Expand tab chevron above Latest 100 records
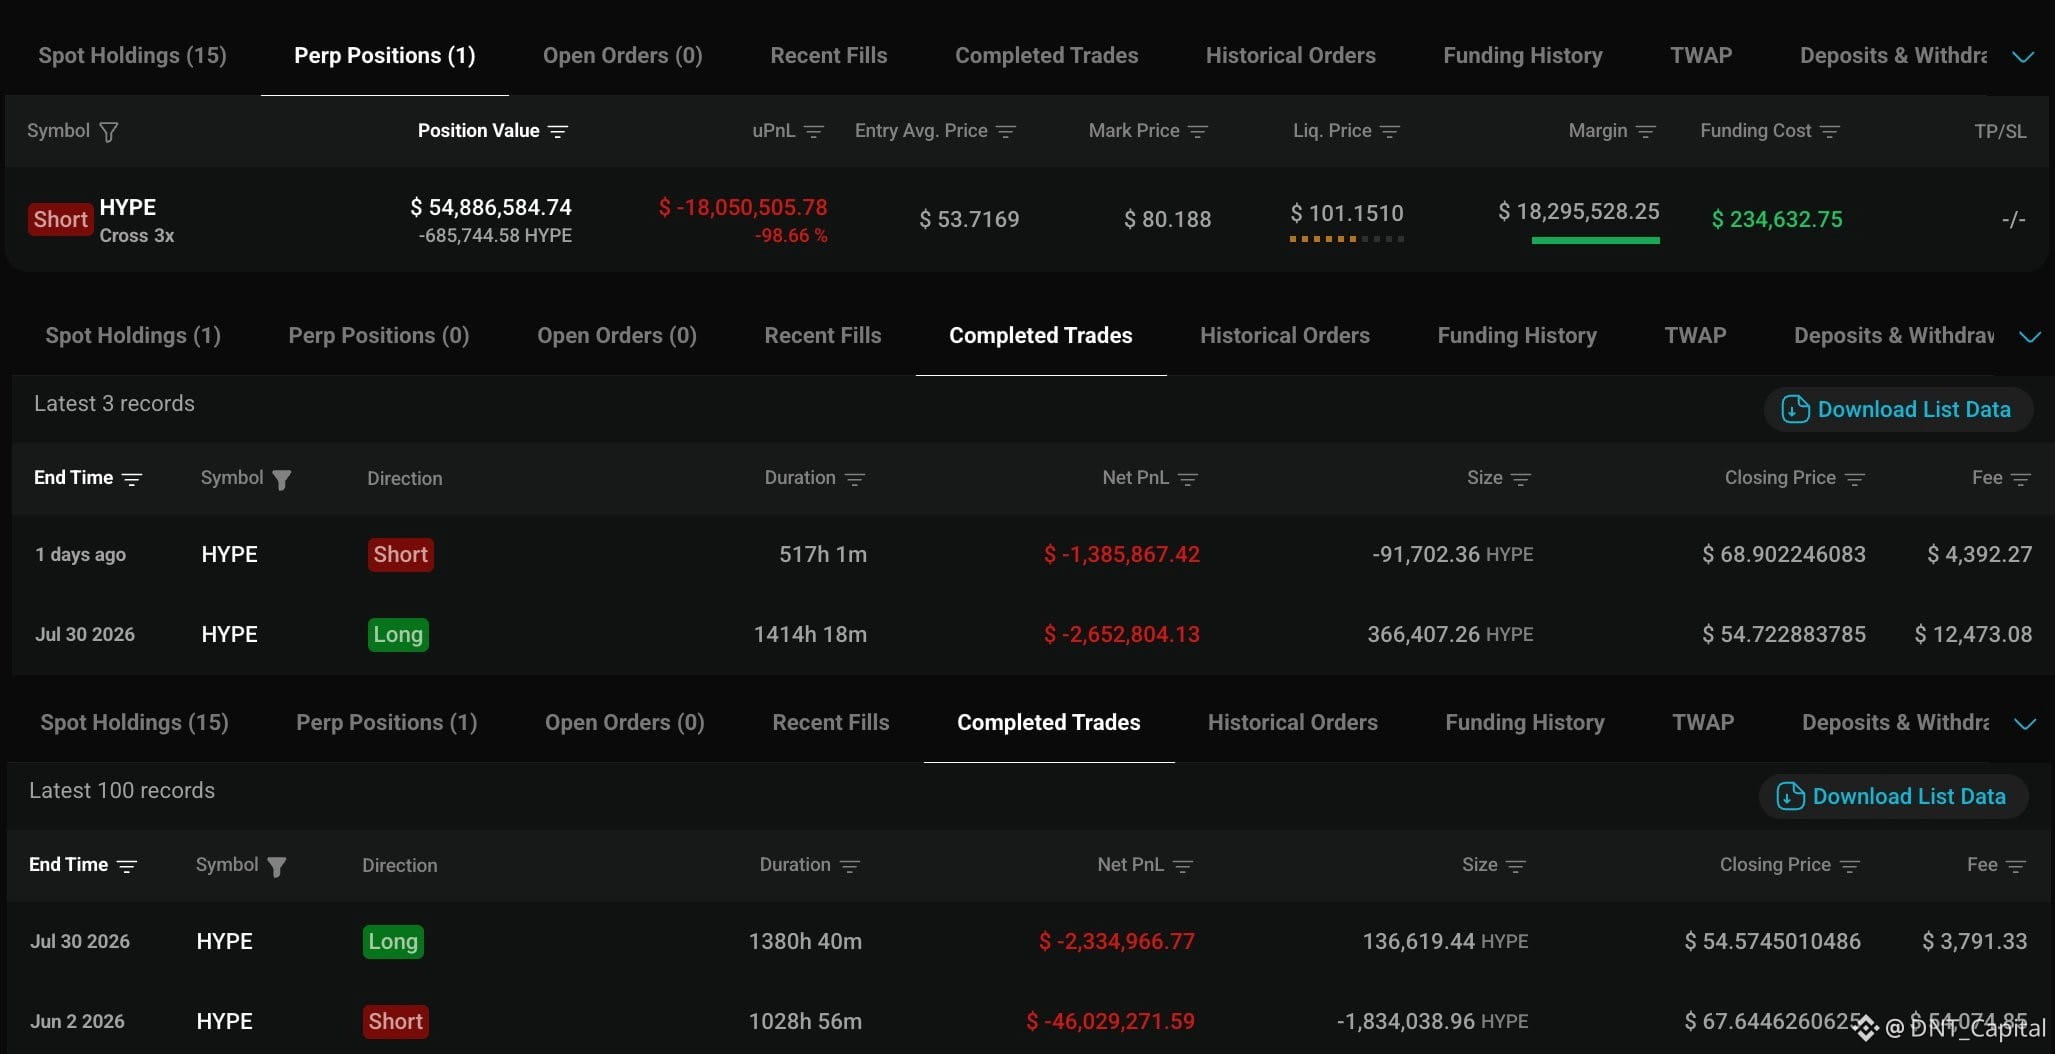The image size is (2055, 1054). coord(2025,724)
